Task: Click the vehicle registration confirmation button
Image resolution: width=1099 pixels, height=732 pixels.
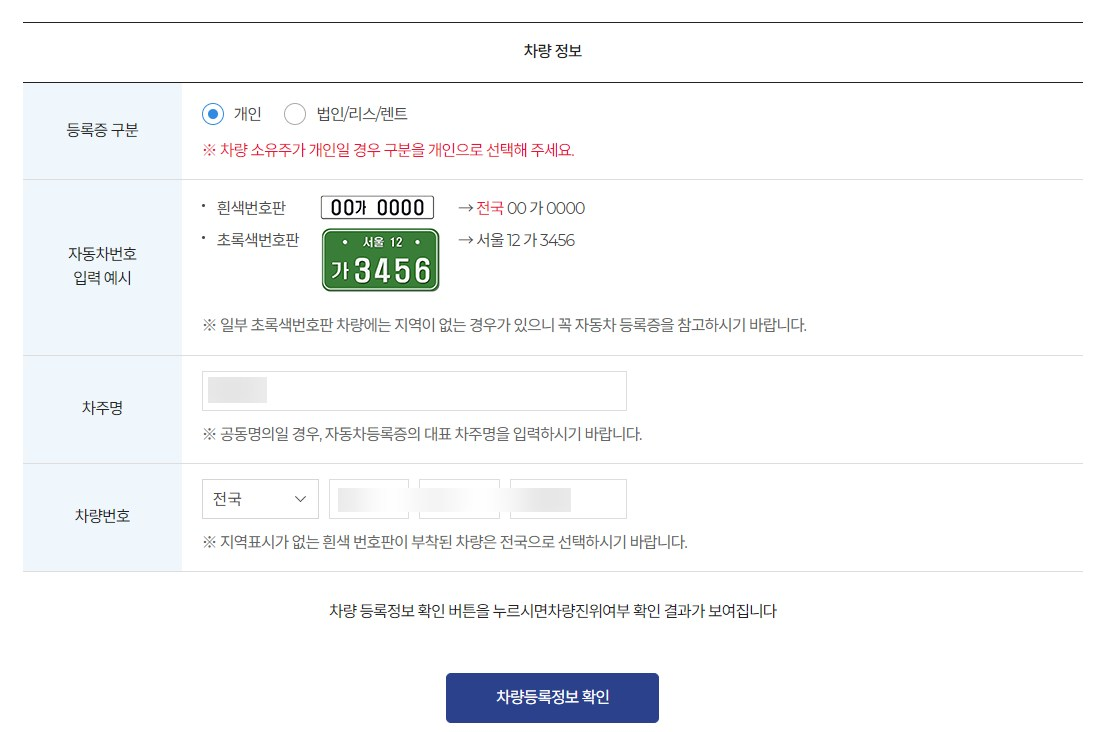Action: point(552,697)
